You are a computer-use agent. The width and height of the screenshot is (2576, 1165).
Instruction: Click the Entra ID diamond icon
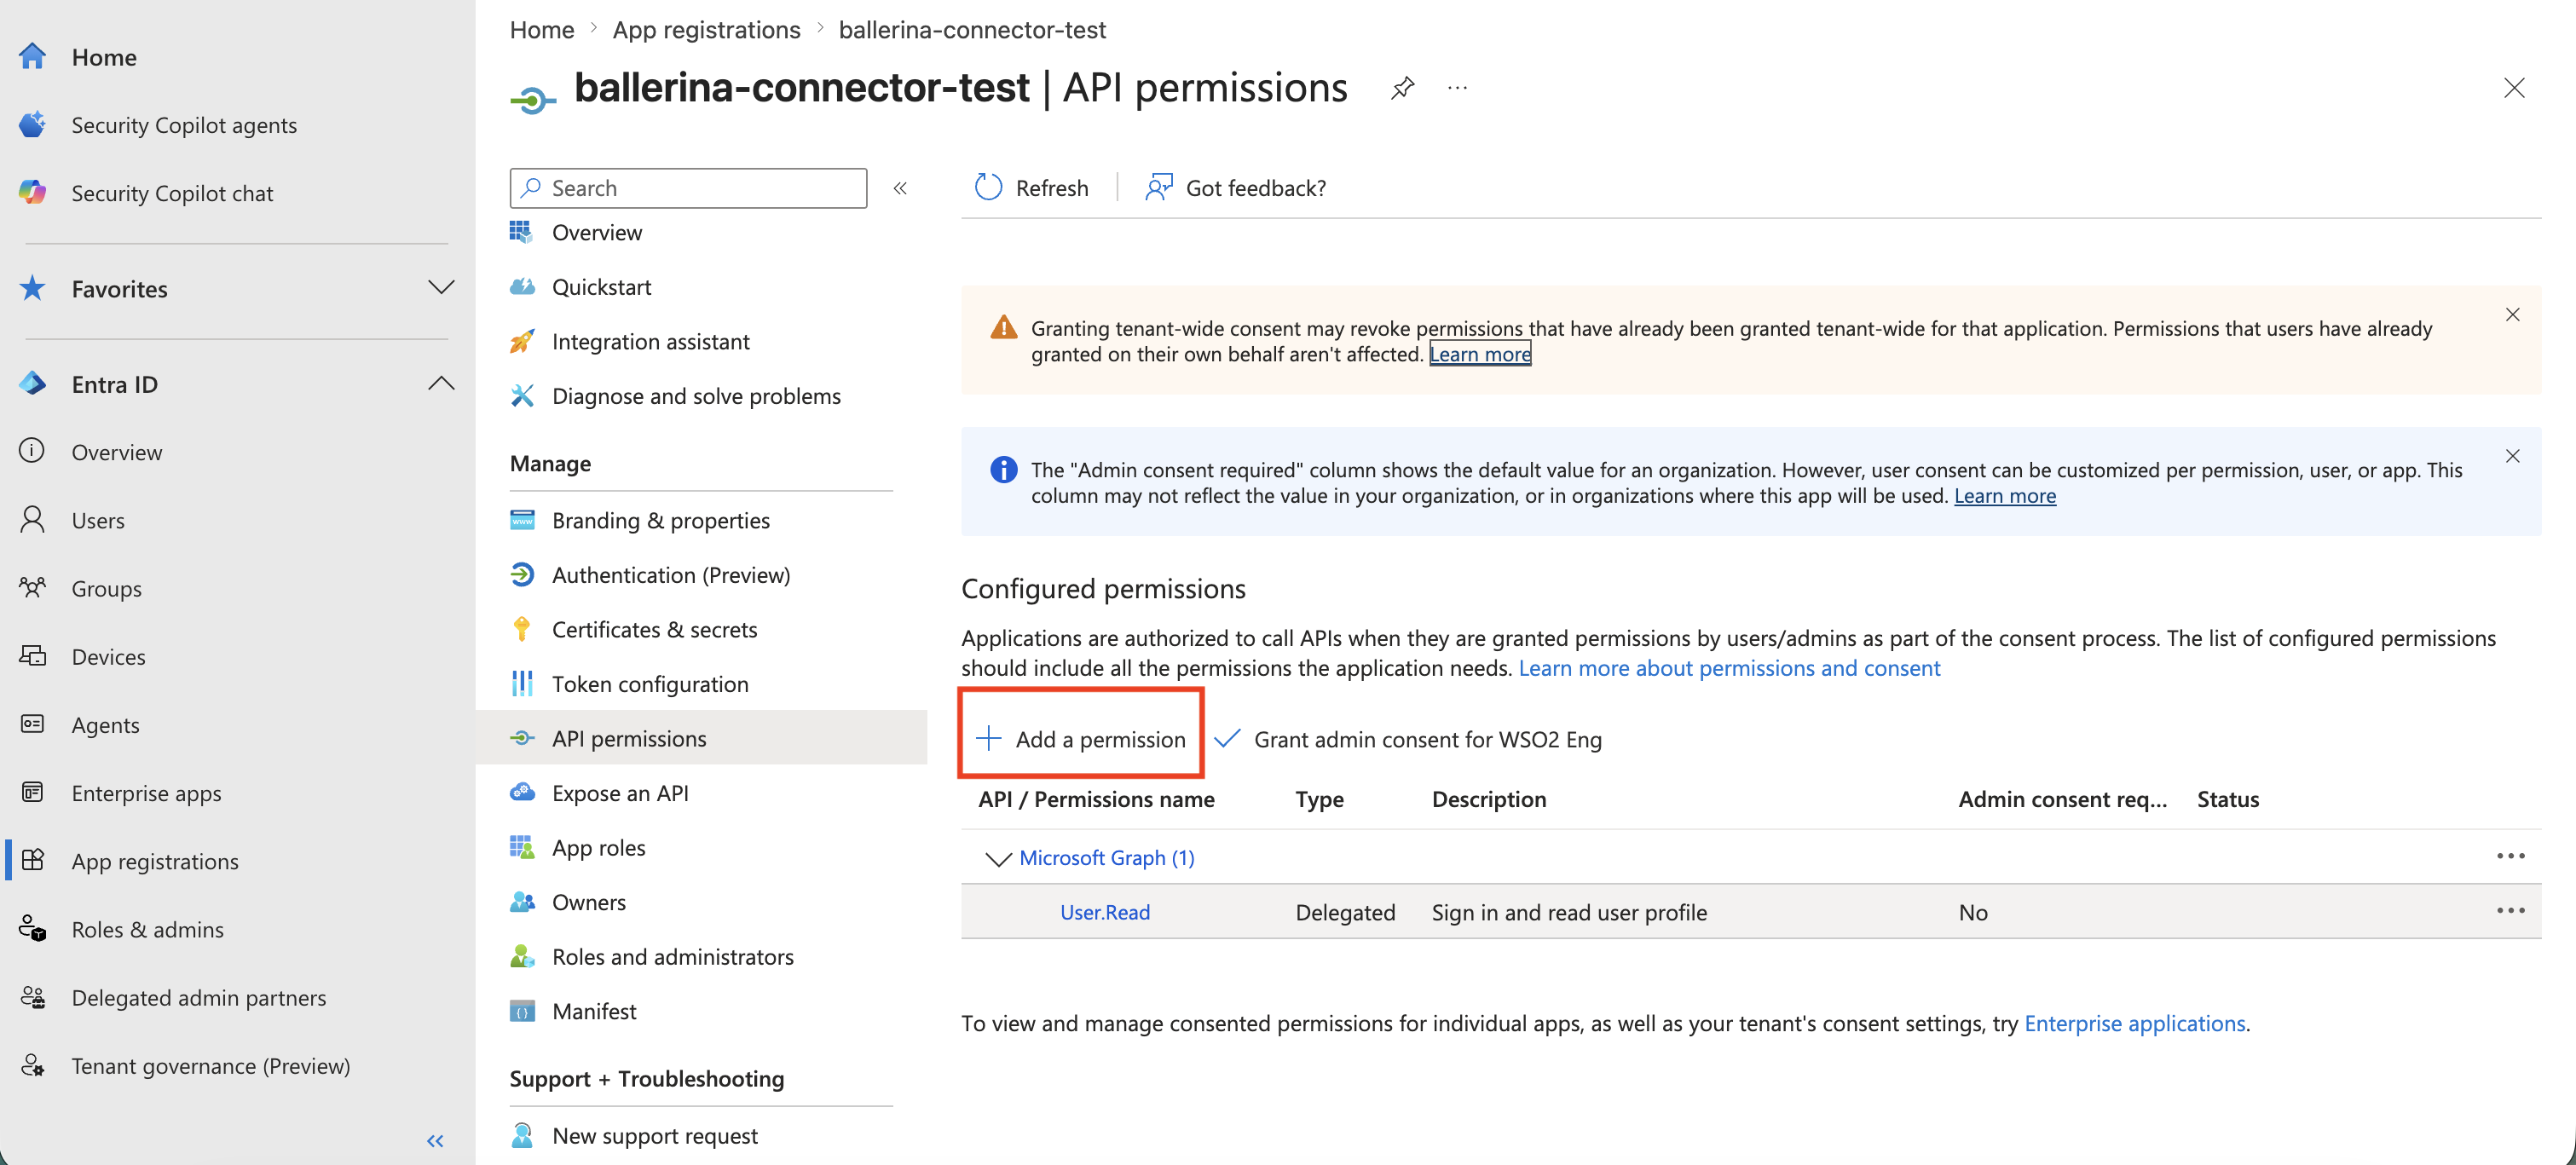pyautogui.click(x=32, y=384)
